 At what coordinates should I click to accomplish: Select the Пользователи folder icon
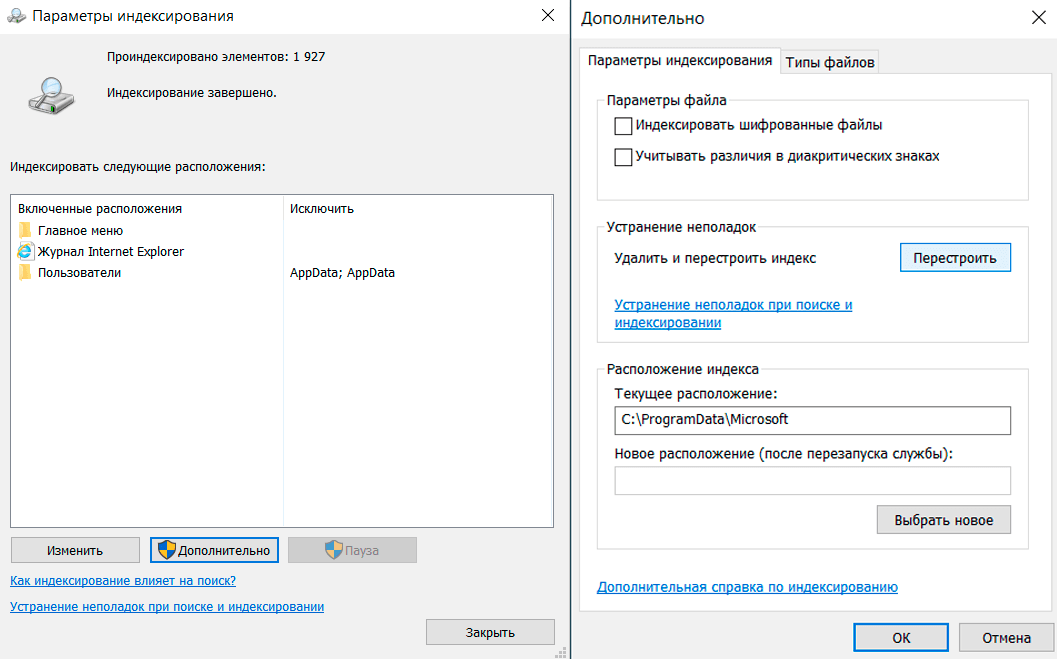pyautogui.click(x=25, y=272)
